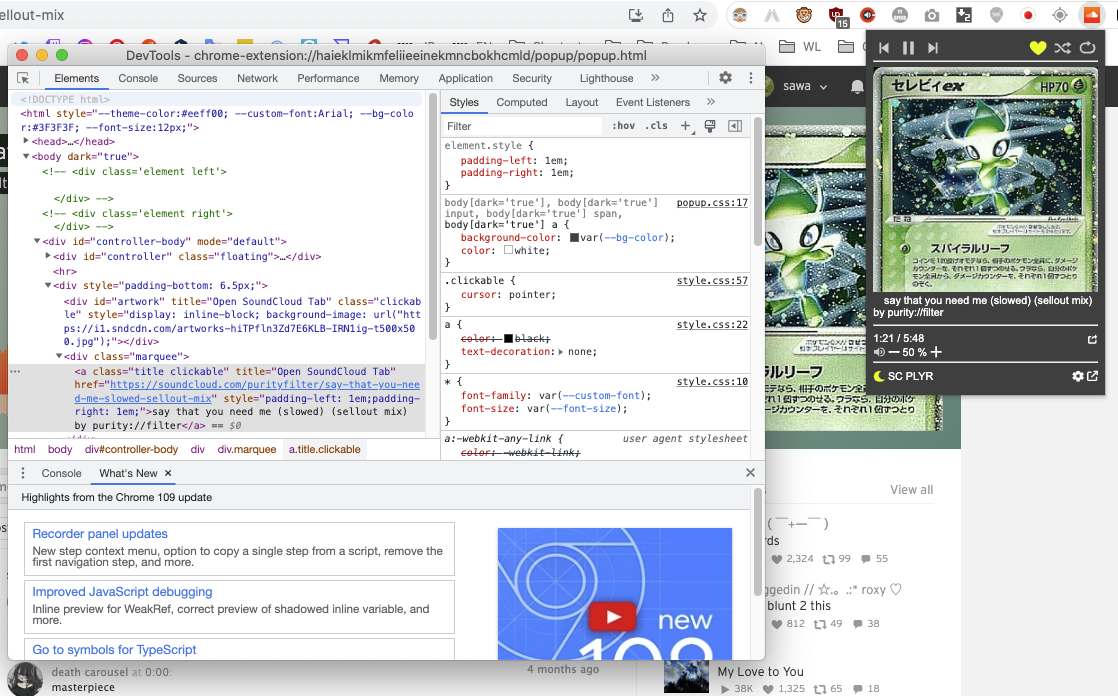1118x696 pixels.
Task: Toggle the :hov element state button
Action: [x=623, y=126]
